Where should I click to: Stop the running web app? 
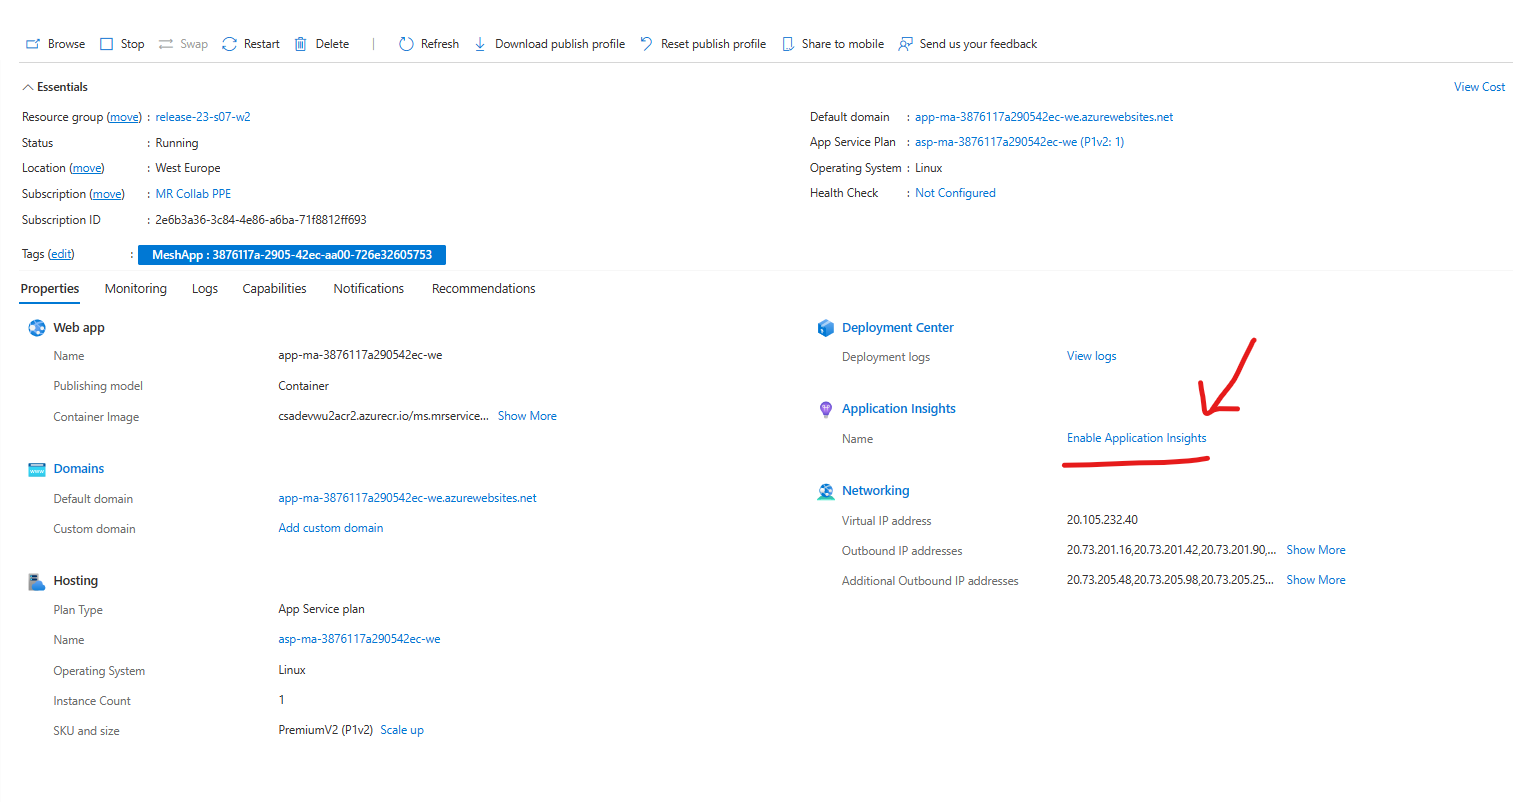(121, 43)
